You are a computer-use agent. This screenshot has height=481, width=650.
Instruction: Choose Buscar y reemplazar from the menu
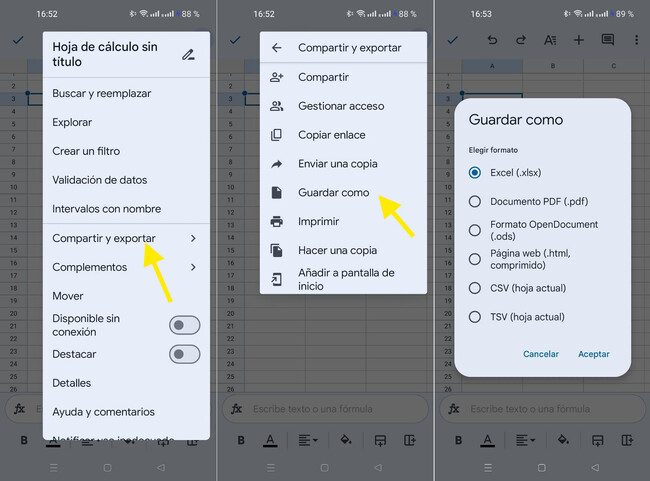point(102,93)
